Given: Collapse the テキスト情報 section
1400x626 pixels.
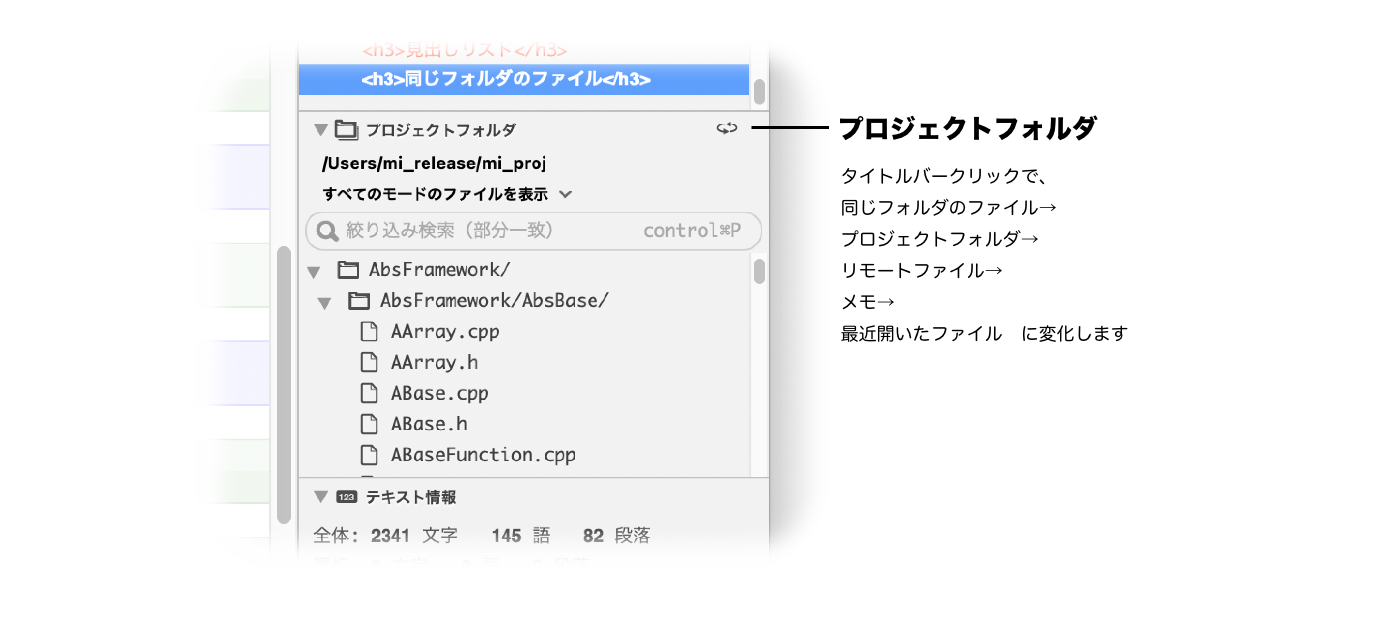Looking at the screenshot, I should (x=321, y=497).
